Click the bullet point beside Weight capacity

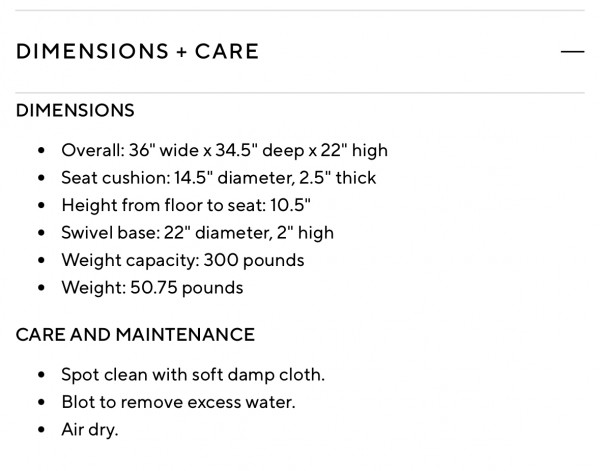click(x=41, y=260)
